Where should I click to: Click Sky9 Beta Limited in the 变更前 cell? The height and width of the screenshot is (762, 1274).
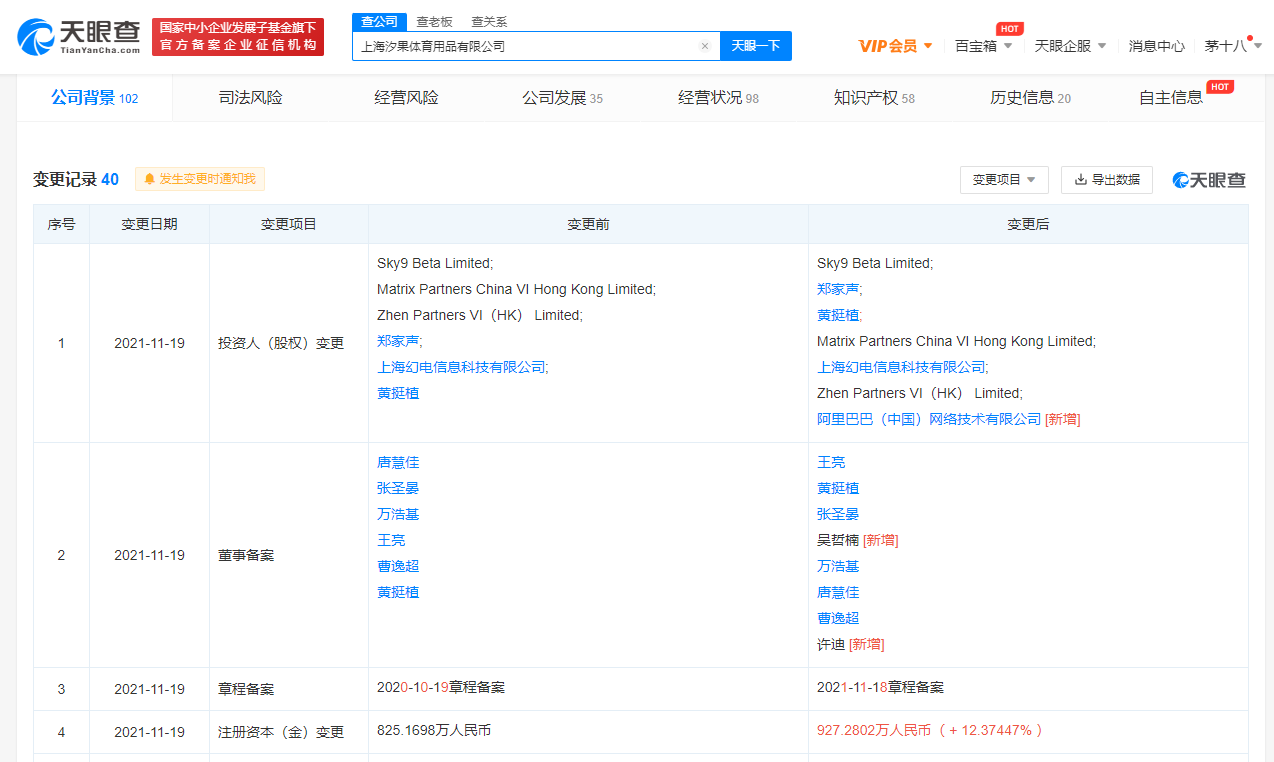click(x=435, y=263)
